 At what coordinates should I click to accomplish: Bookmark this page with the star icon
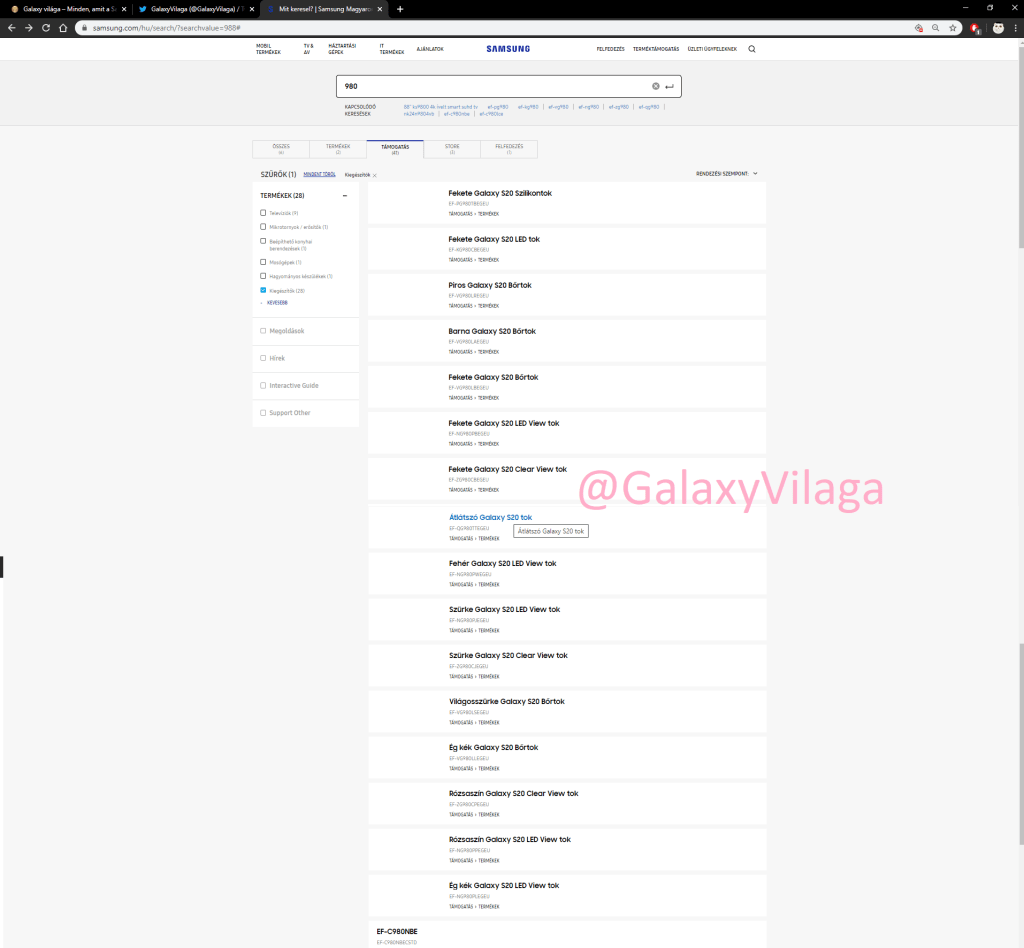coord(954,28)
